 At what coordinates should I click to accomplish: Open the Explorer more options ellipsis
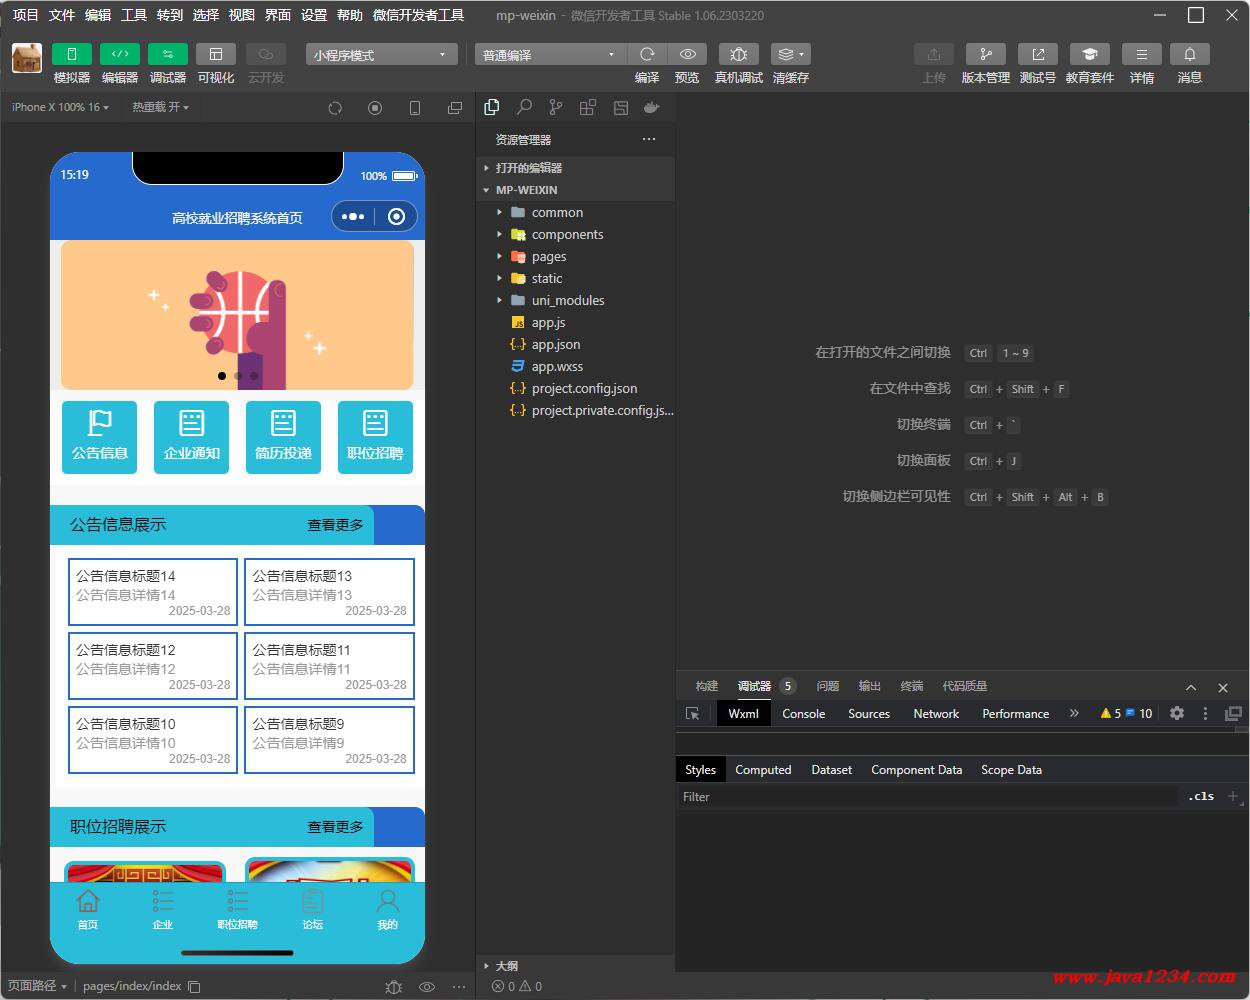[x=649, y=139]
